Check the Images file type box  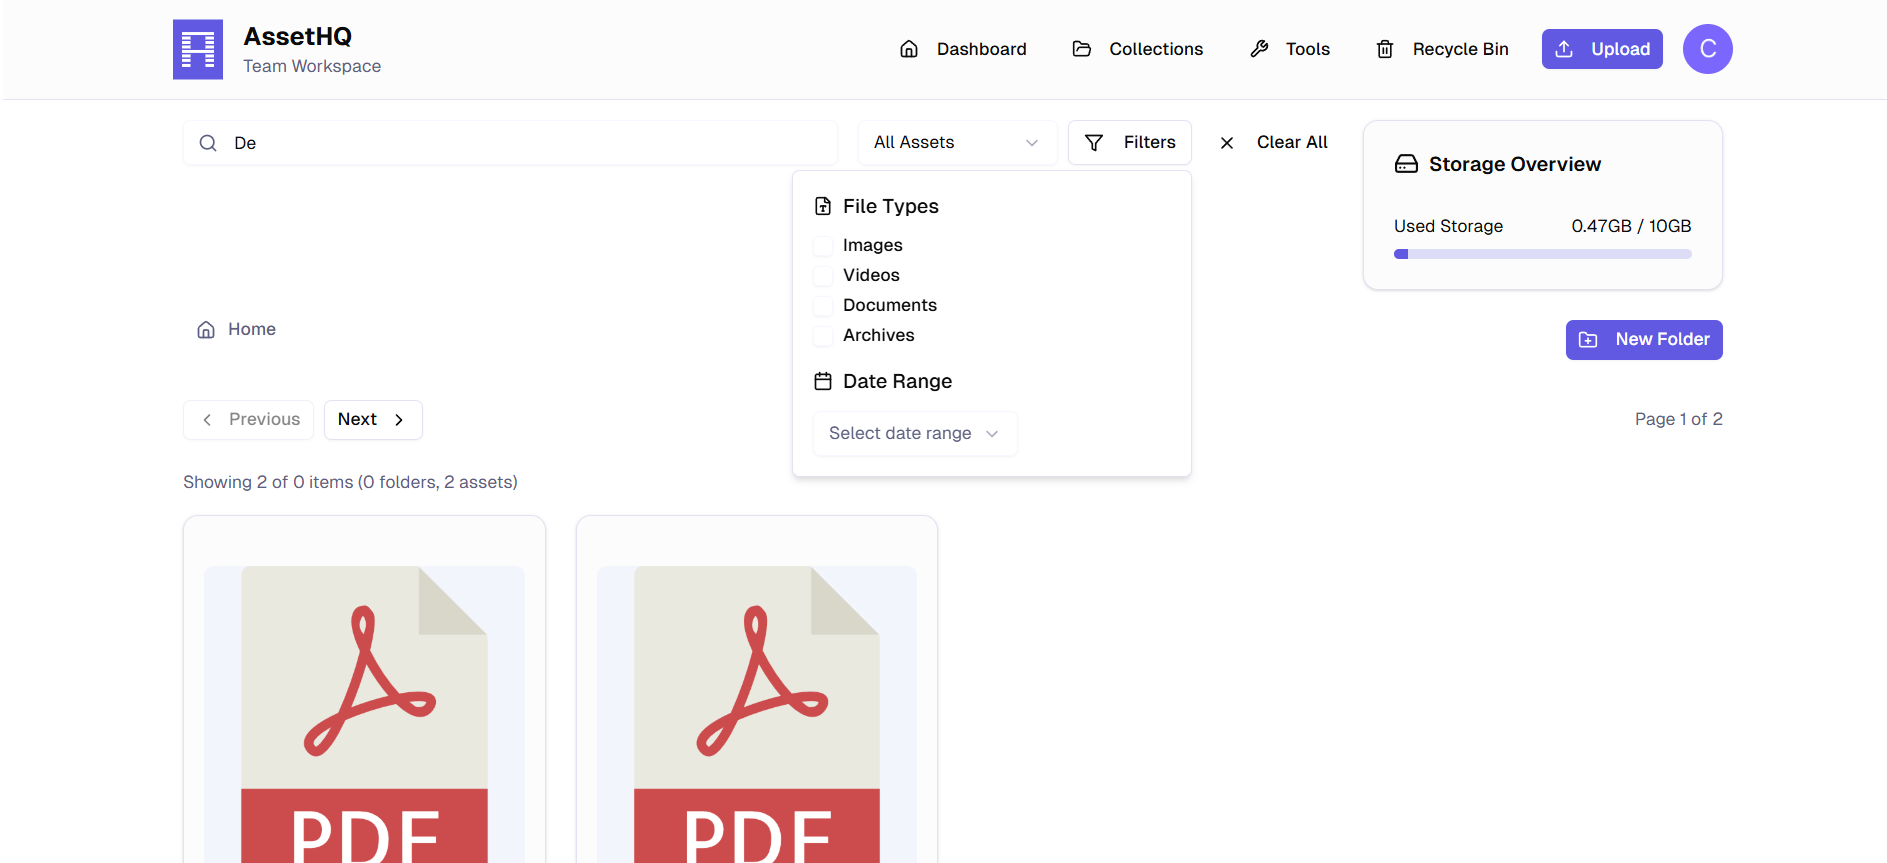tap(823, 246)
